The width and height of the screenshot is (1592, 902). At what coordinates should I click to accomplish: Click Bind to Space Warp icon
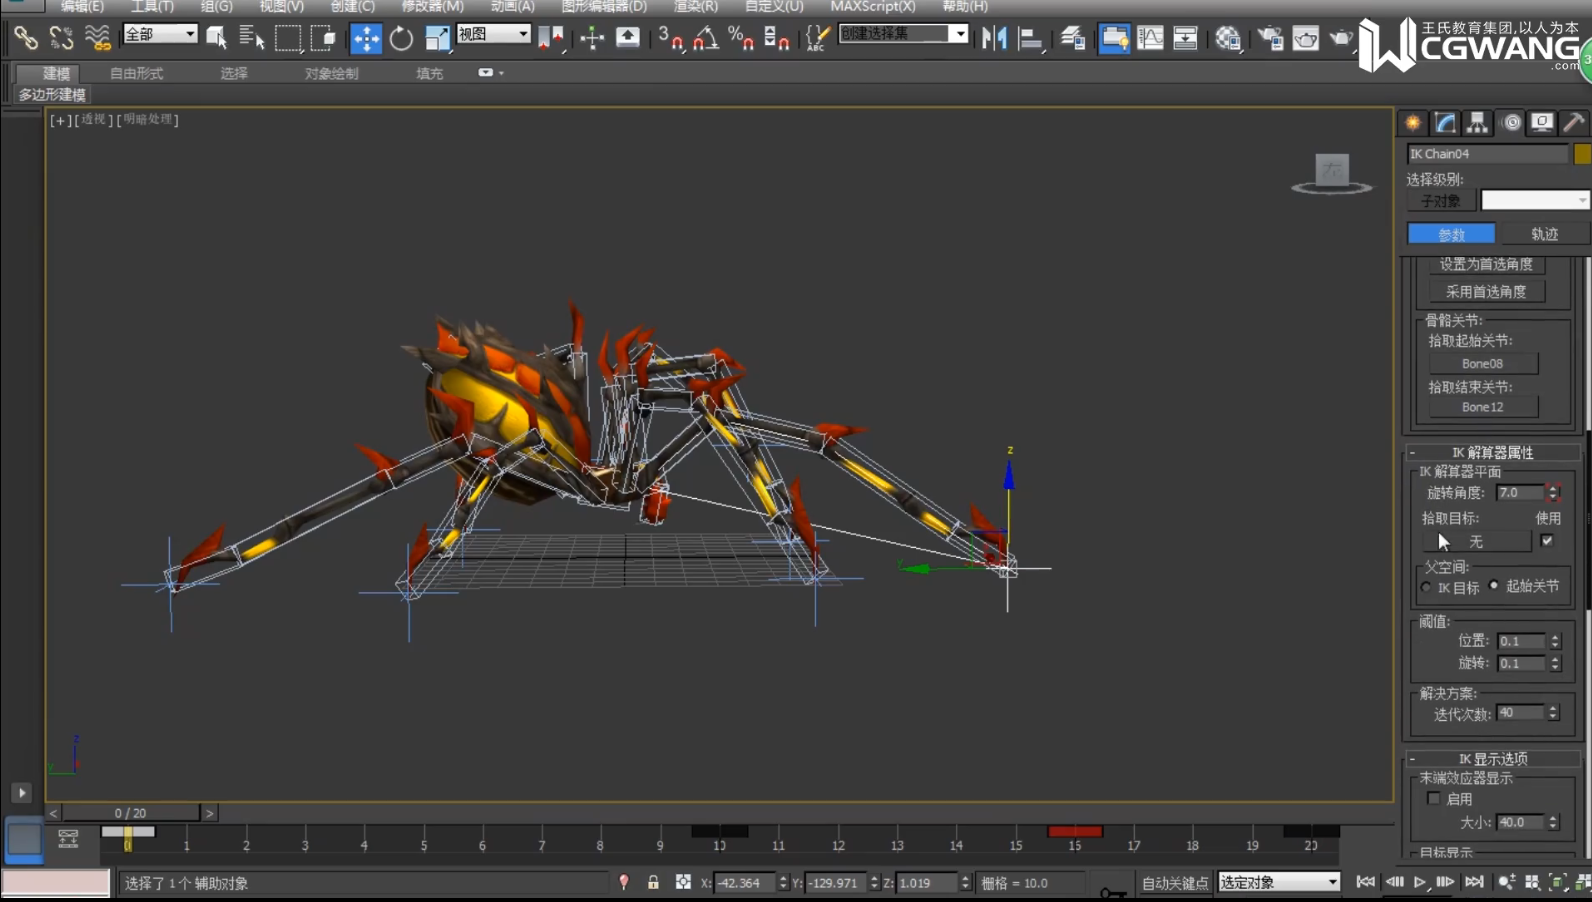point(97,38)
